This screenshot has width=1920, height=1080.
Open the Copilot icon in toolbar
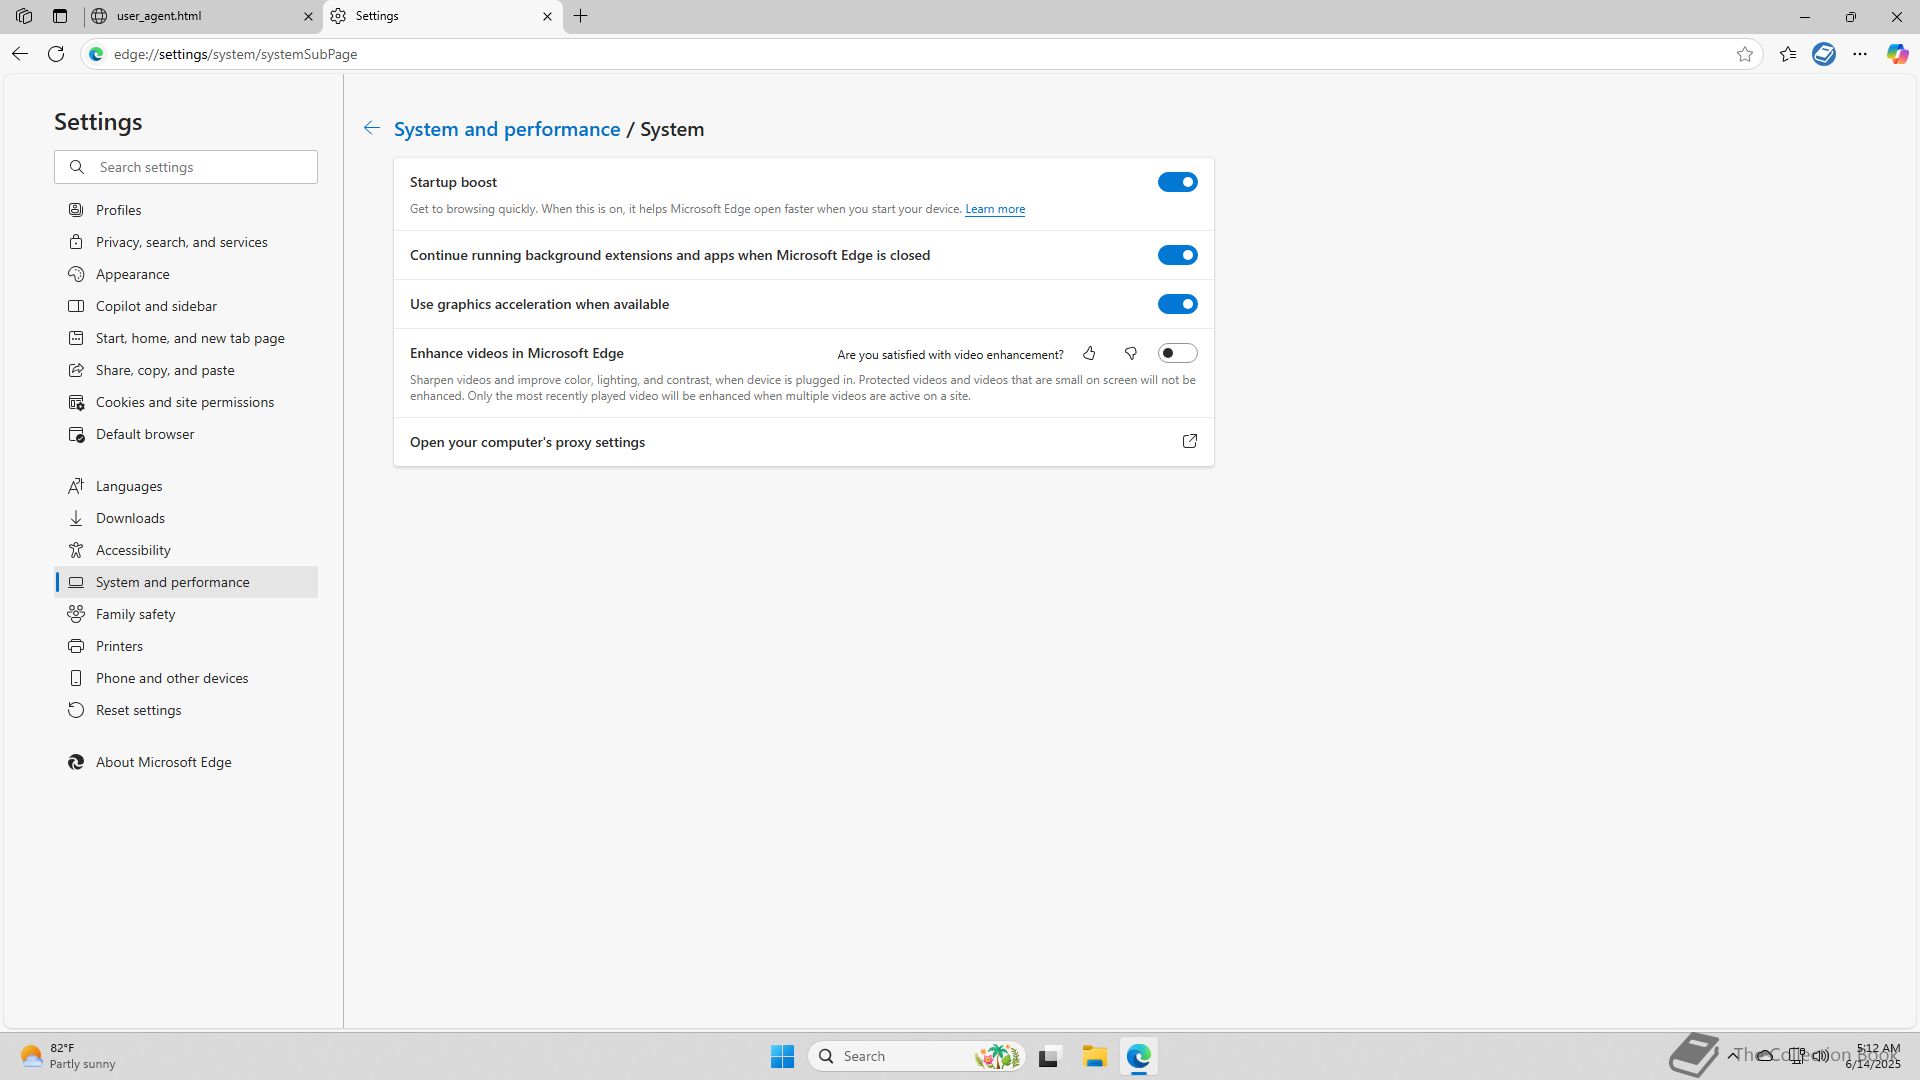(x=1897, y=54)
